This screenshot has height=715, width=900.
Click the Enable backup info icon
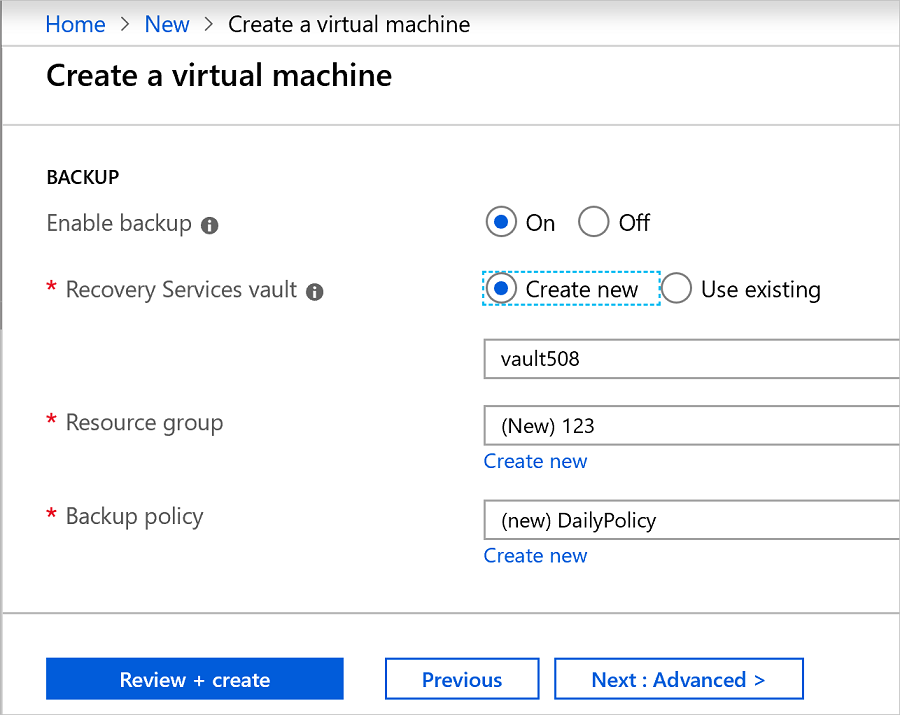click(209, 225)
